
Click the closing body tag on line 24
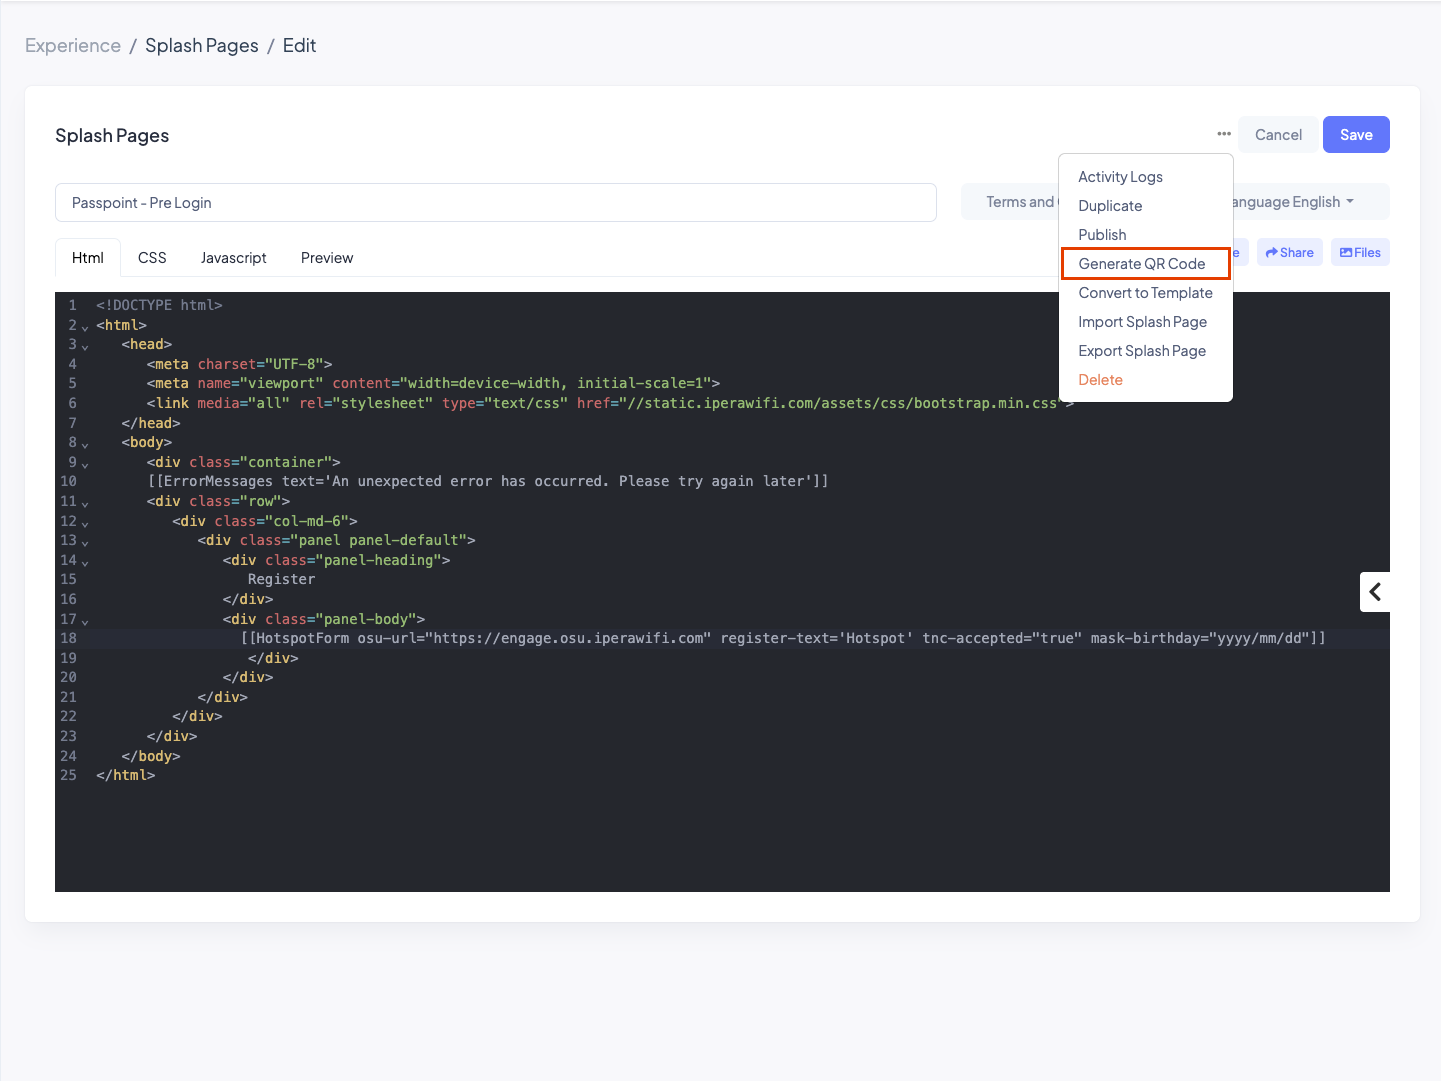point(151,756)
